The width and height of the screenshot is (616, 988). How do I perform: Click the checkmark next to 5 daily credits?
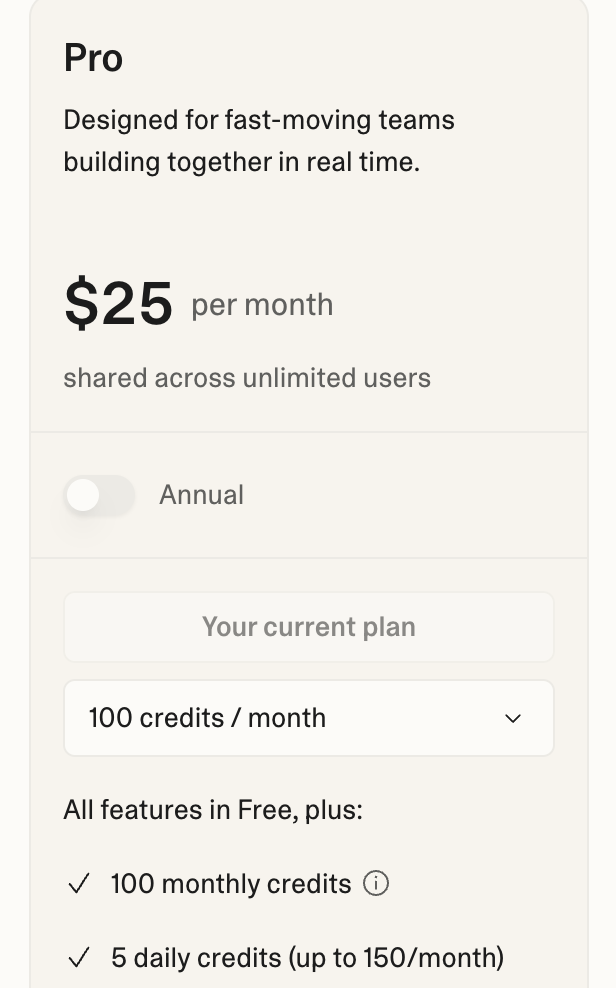click(x=79, y=958)
